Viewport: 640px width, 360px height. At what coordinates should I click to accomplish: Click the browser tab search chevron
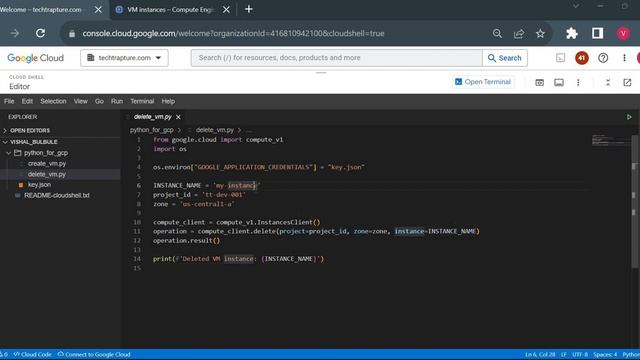(x=576, y=6)
